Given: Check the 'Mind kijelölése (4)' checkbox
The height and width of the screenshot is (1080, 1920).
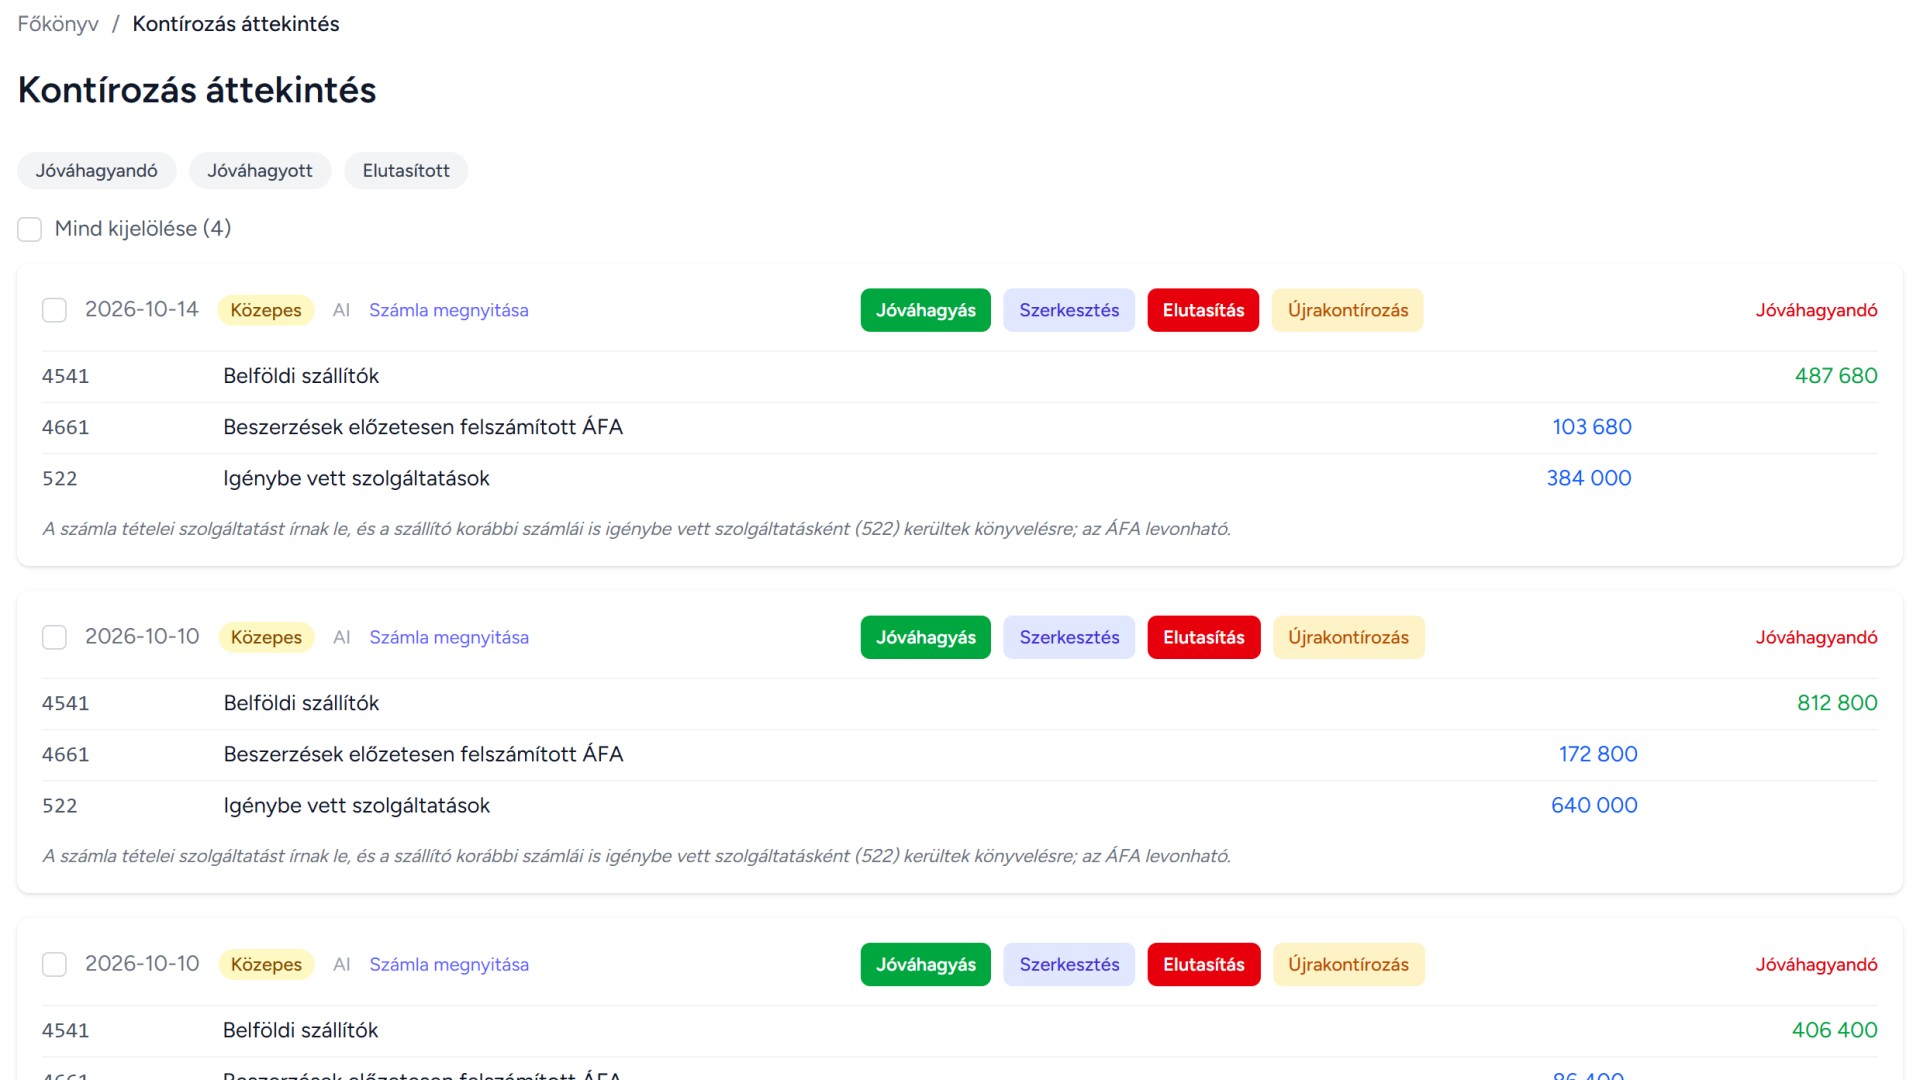Looking at the screenshot, I should click(x=30, y=229).
